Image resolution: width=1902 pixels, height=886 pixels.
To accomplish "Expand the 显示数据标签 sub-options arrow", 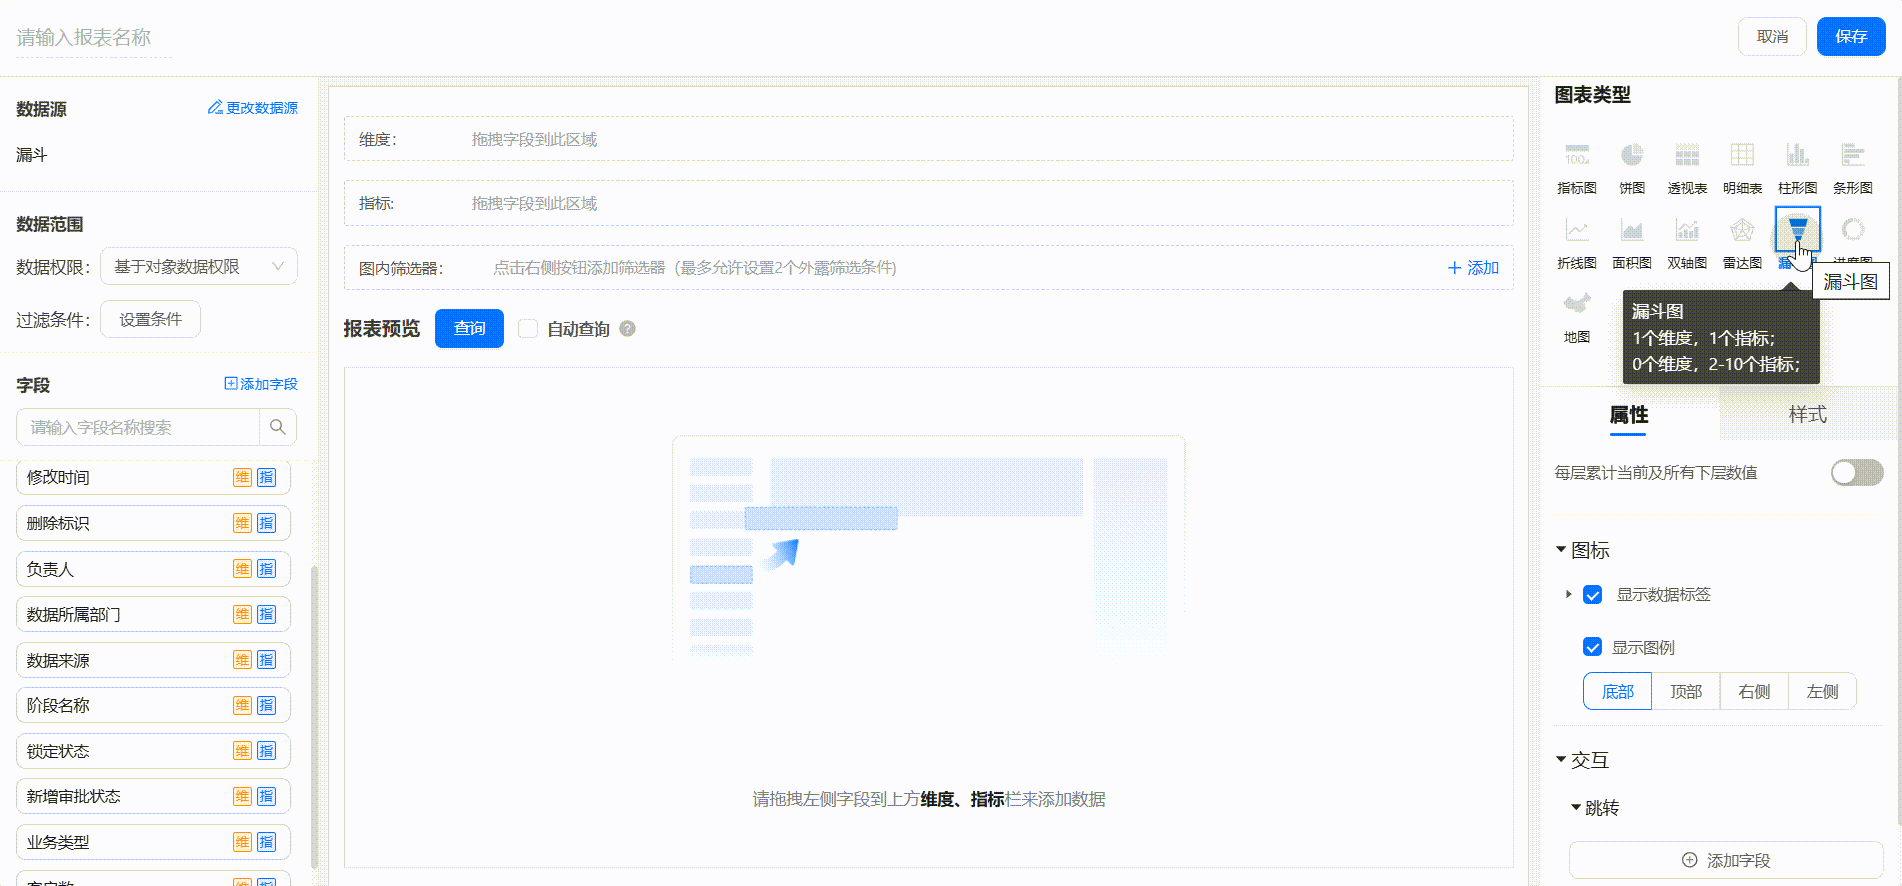I will coord(1568,594).
